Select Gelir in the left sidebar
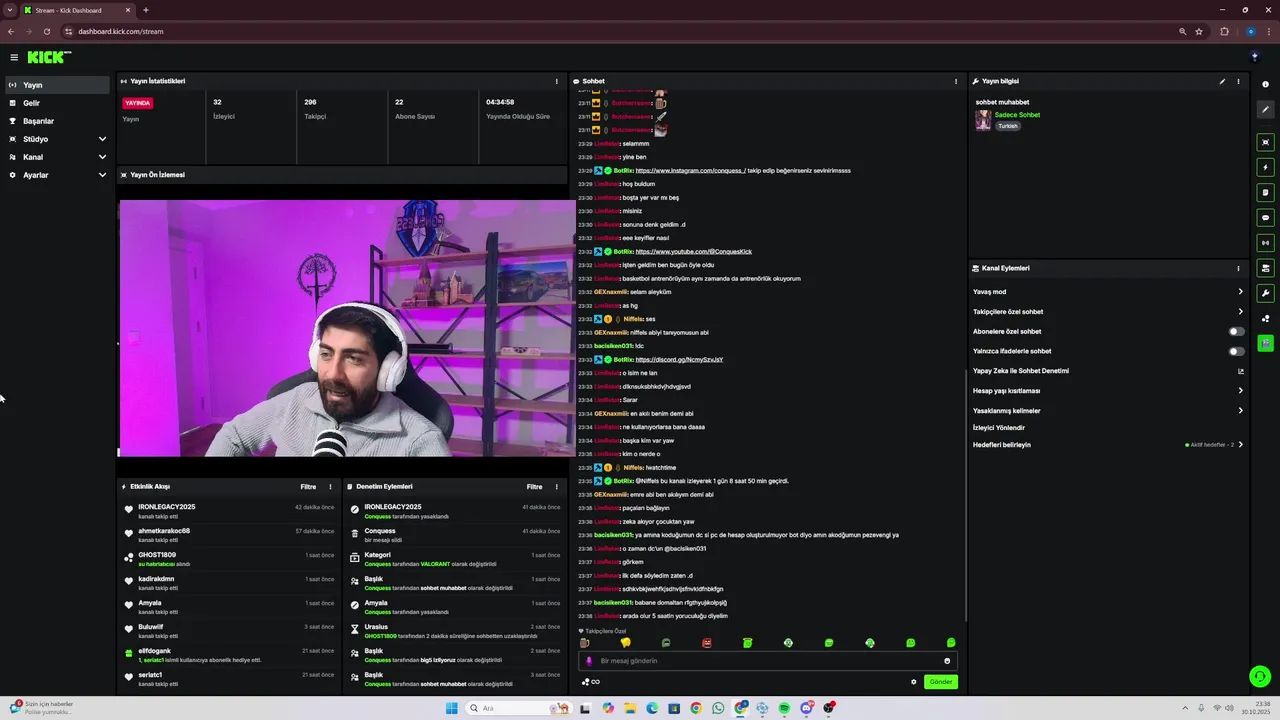This screenshot has width=1280, height=720. click(x=58, y=103)
